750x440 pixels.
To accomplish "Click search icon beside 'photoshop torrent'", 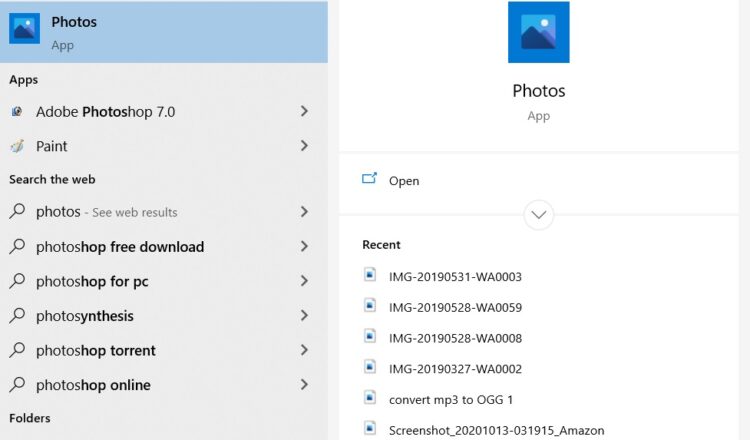I will [x=17, y=350].
